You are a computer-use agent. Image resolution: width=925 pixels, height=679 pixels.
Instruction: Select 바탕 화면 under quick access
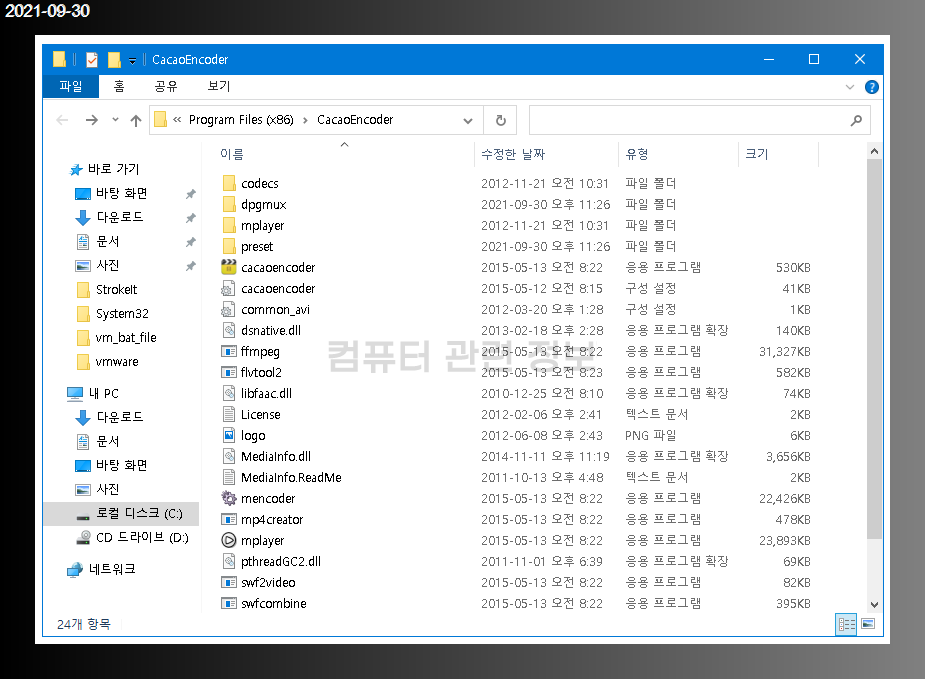point(122,193)
